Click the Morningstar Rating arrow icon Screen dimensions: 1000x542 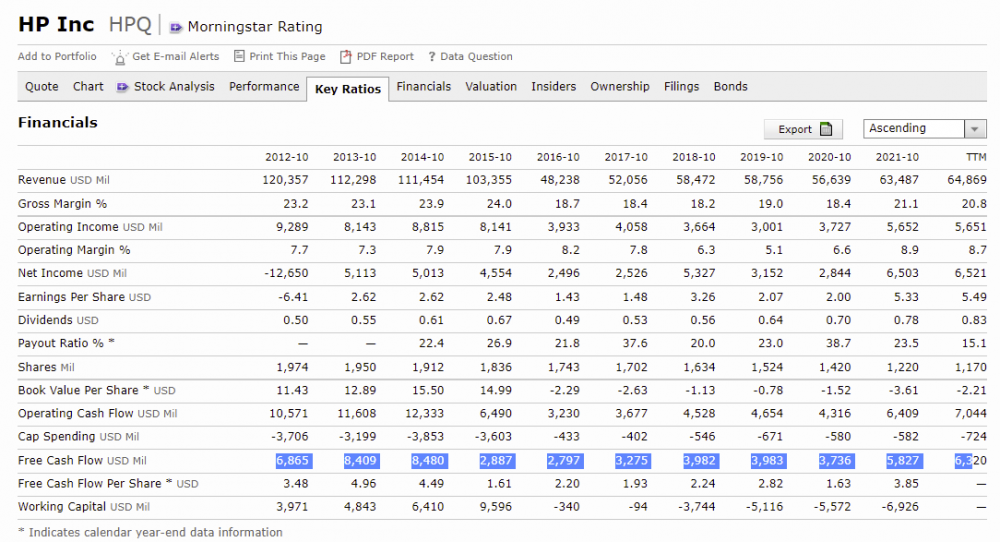[x=175, y=27]
